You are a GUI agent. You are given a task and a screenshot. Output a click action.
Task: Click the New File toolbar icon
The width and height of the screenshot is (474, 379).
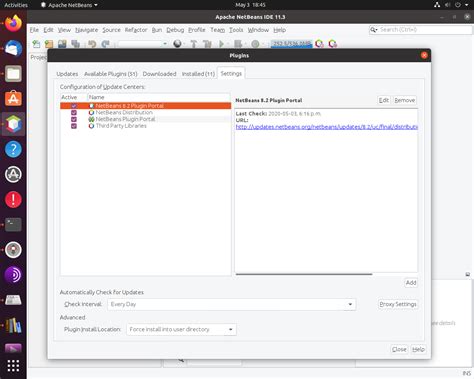(36, 44)
